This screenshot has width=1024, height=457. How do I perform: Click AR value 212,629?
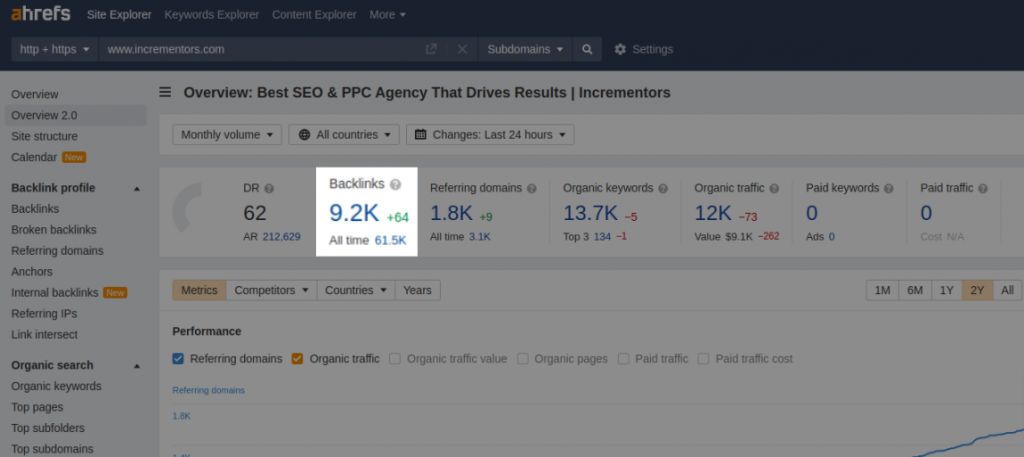(x=281, y=236)
